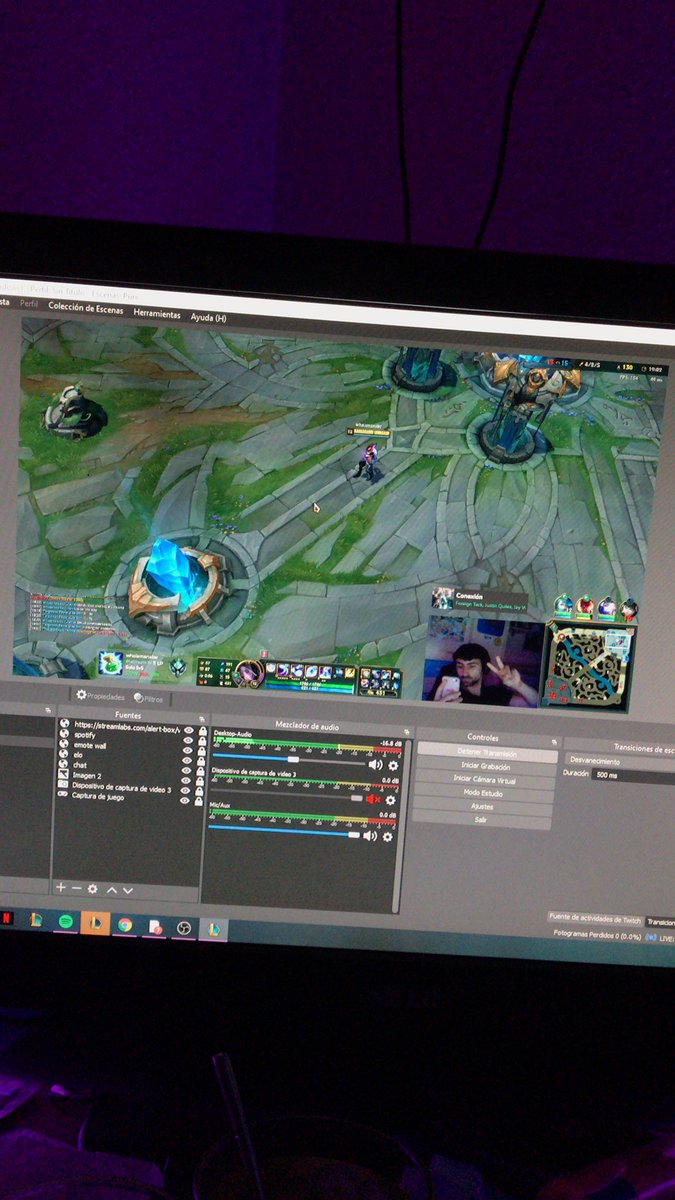Image resolution: width=675 pixels, height=1200 pixels.
Task: Remove selected source with the minus icon
Action: pos(77,888)
